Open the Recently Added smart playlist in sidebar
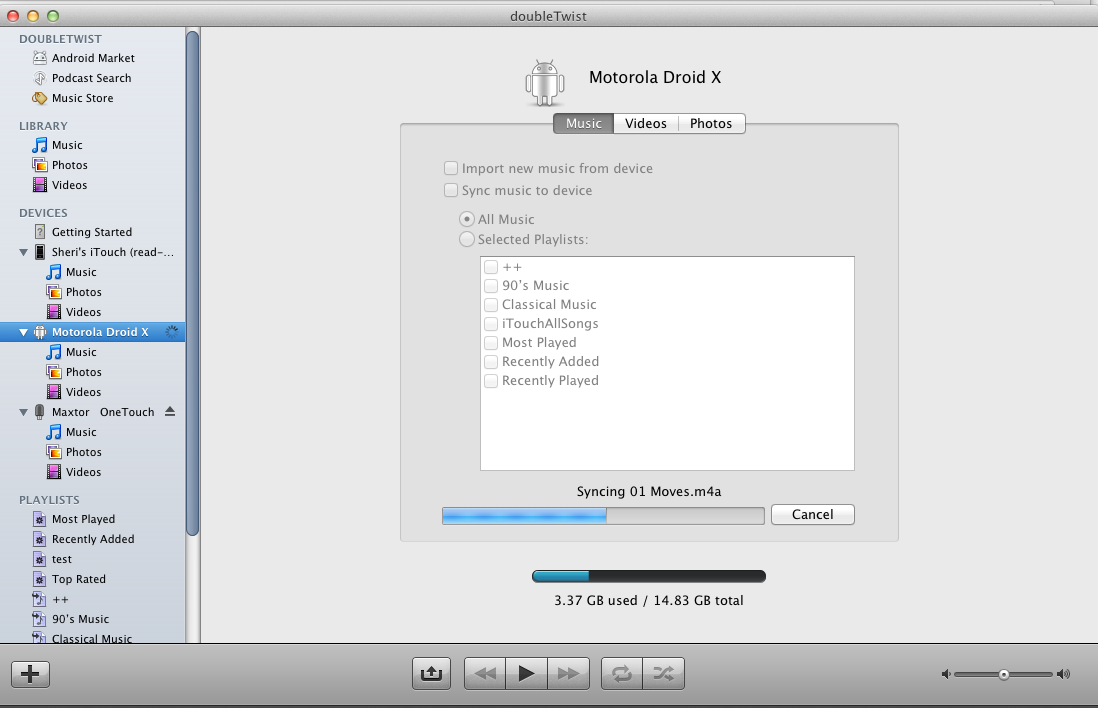The image size is (1098, 708). point(84,539)
